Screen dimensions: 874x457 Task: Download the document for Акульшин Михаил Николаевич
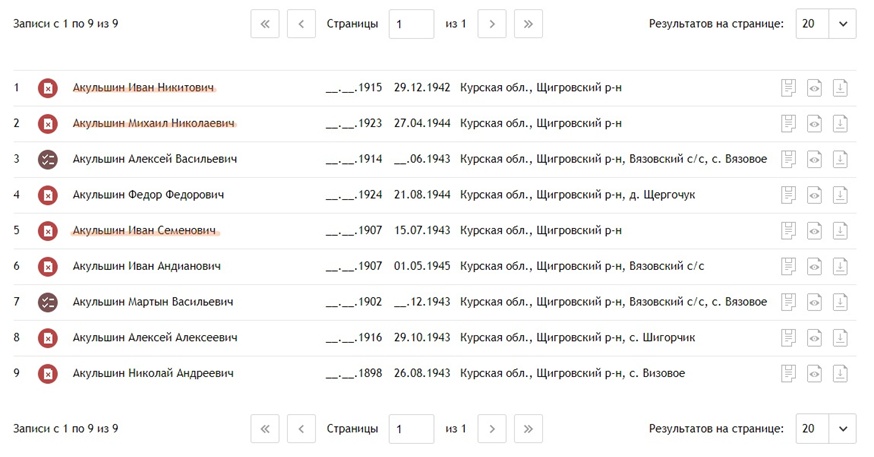click(x=840, y=124)
